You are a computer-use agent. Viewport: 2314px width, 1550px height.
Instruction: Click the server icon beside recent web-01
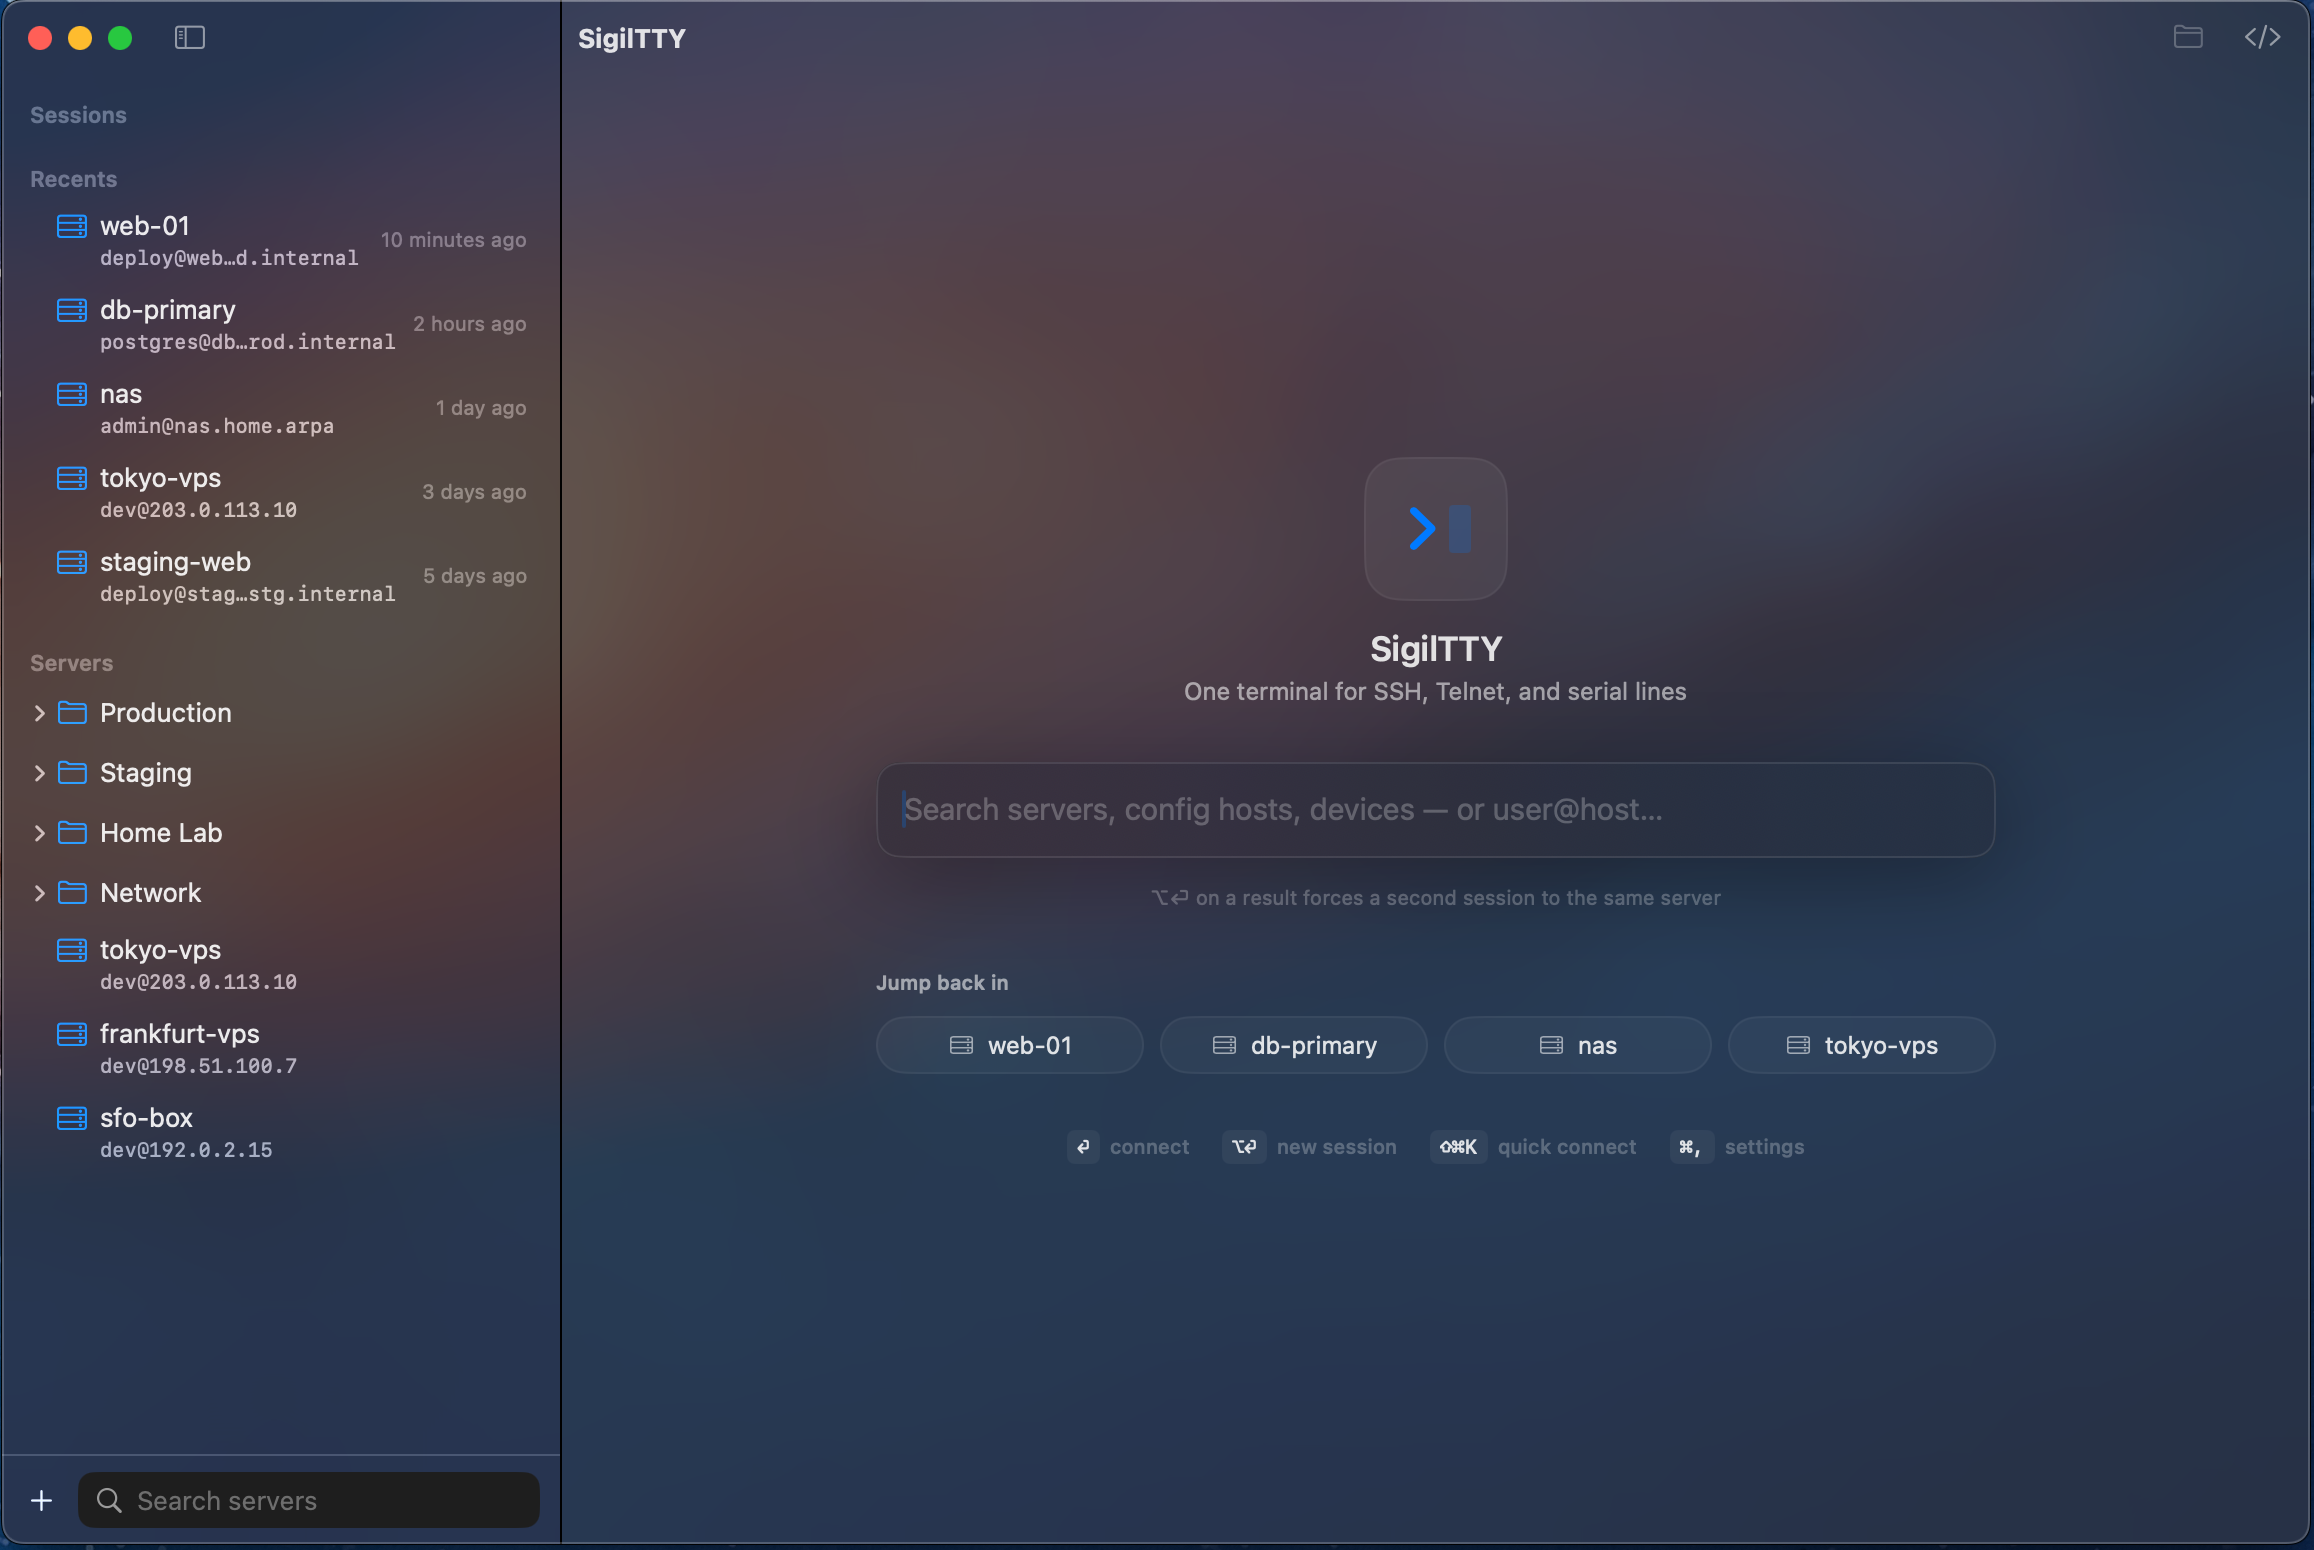(72, 226)
